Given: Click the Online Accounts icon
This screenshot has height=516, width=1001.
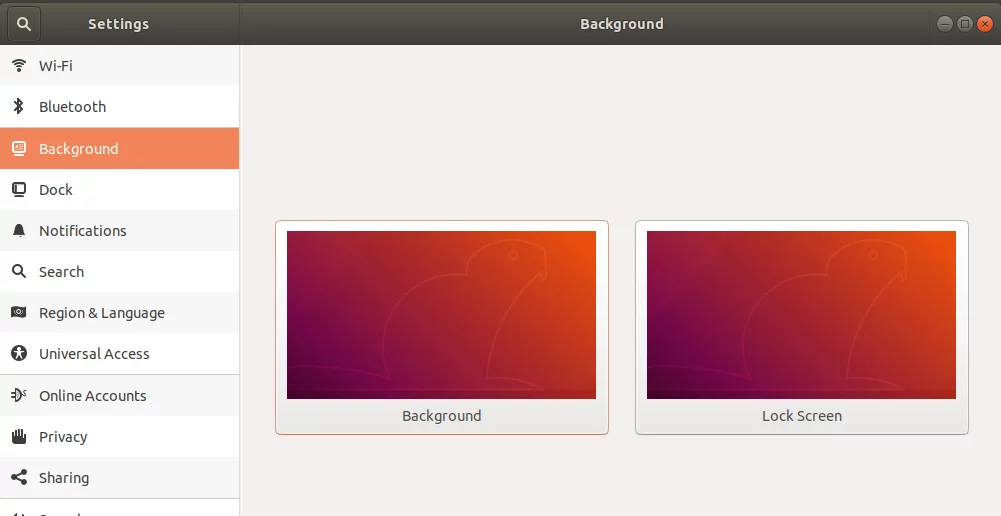Looking at the screenshot, I should pos(19,395).
